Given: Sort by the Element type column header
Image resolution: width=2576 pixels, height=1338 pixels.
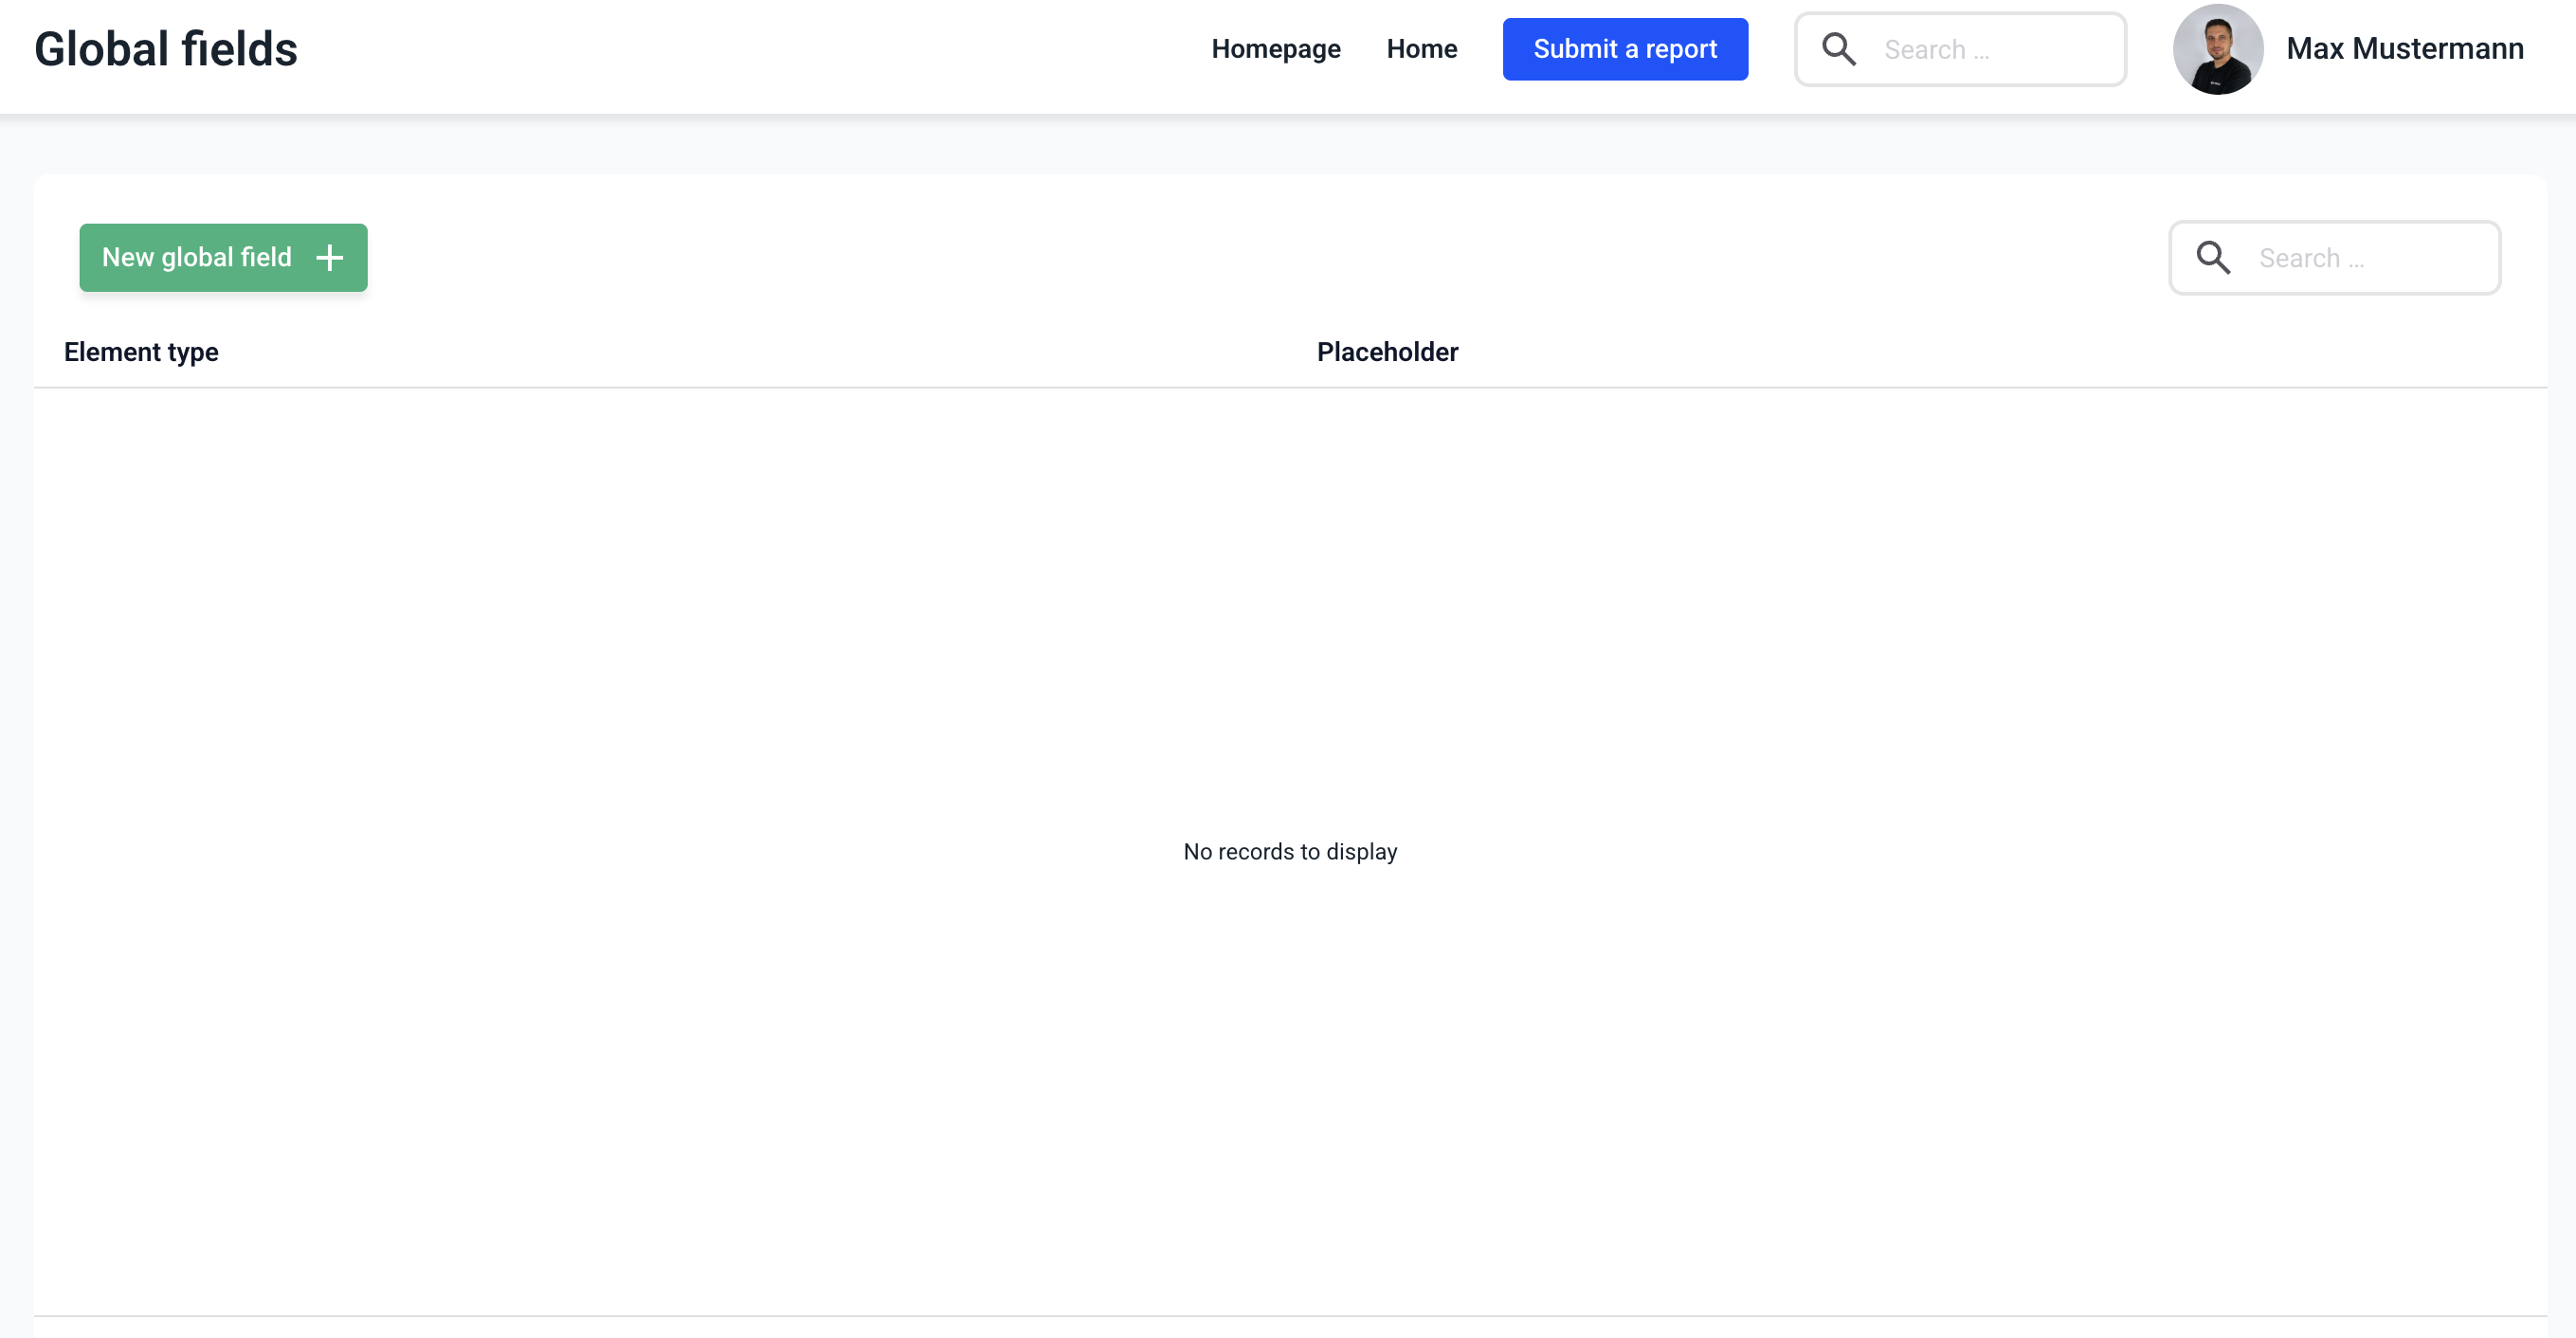Looking at the screenshot, I should 141,352.
